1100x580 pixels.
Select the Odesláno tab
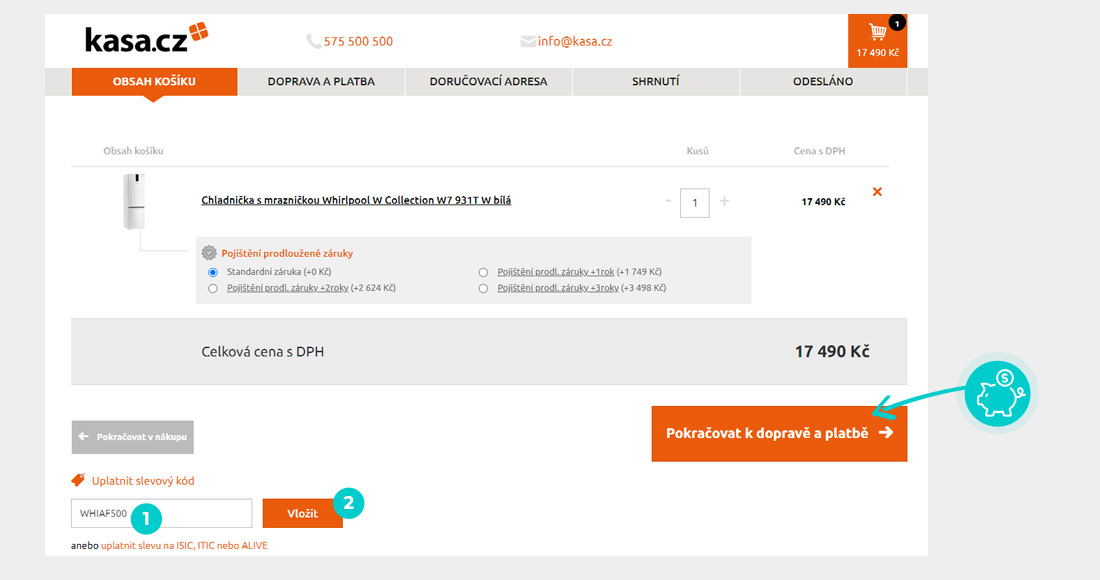[823, 81]
